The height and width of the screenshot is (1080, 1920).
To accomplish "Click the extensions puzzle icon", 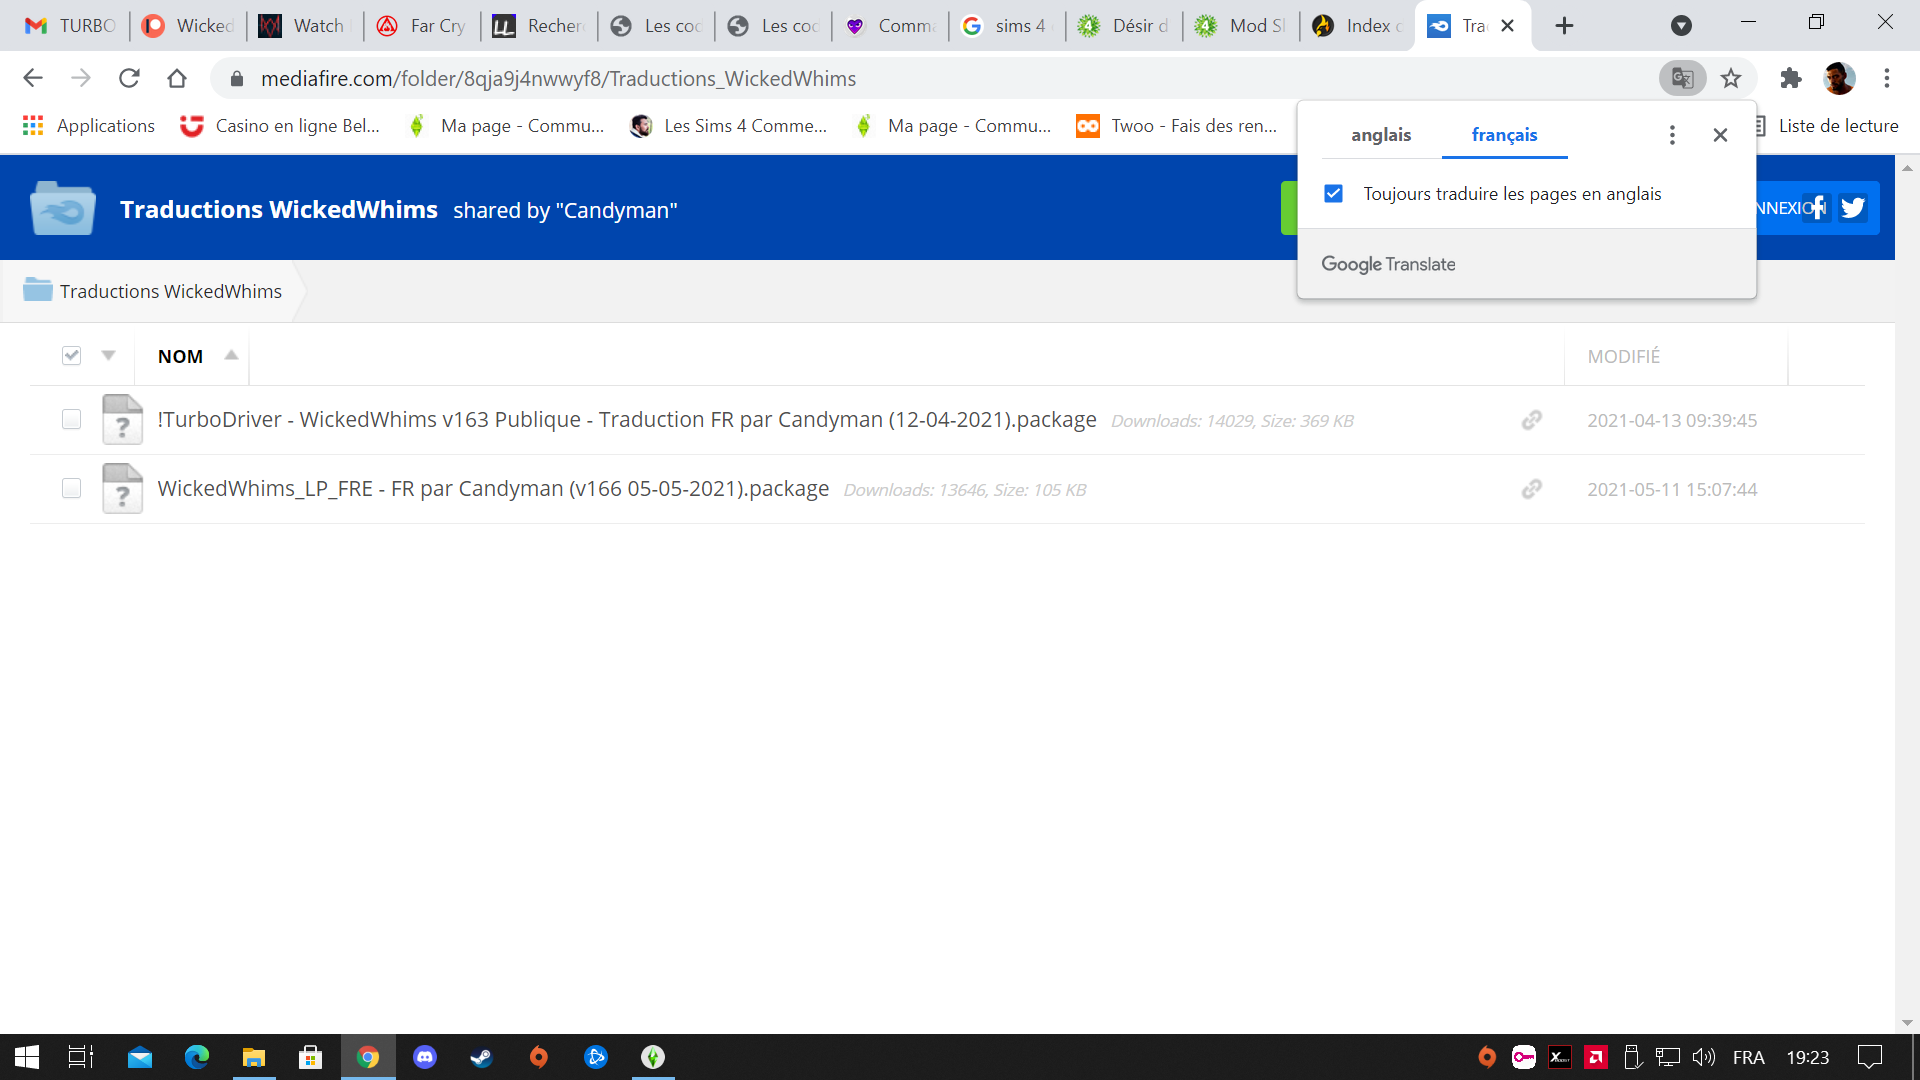I will pos(1795,79).
